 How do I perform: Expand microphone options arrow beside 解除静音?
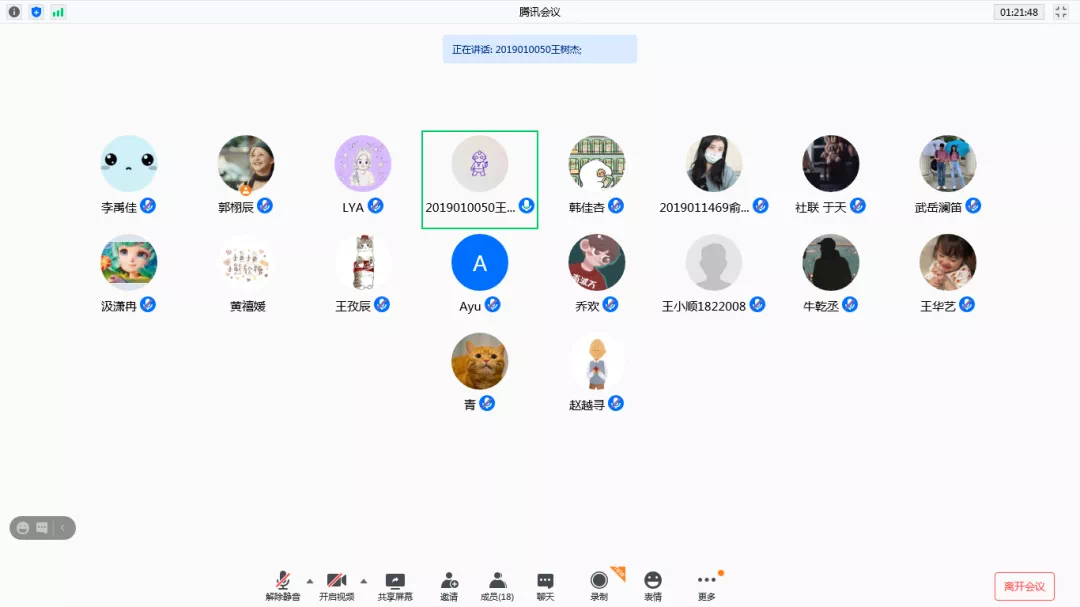(x=310, y=580)
